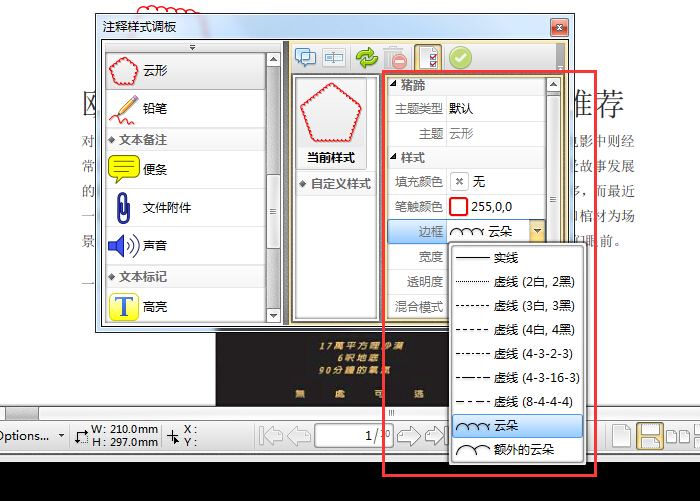
Task: Click the green refresh arrows icon
Action: click(x=366, y=58)
